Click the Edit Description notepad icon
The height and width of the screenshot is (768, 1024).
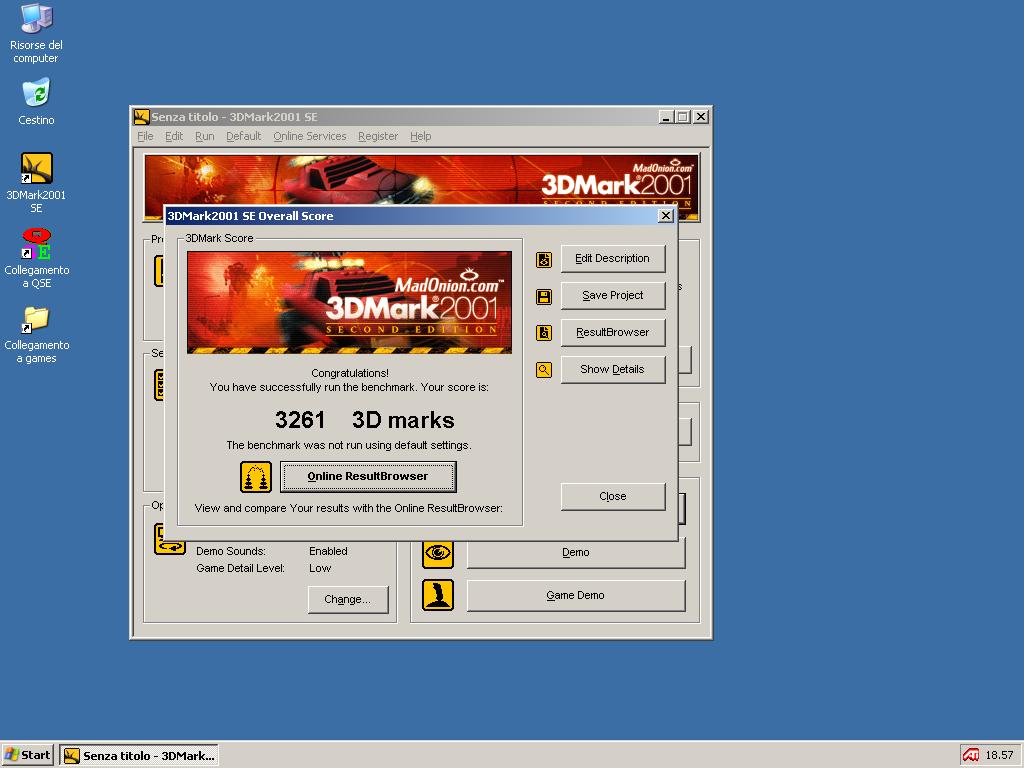coord(544,260)
